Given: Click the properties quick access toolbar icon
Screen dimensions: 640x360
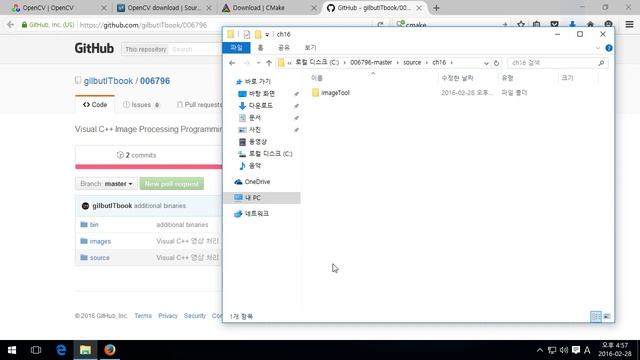Looking at the screenshot, I should click(247, 34).
